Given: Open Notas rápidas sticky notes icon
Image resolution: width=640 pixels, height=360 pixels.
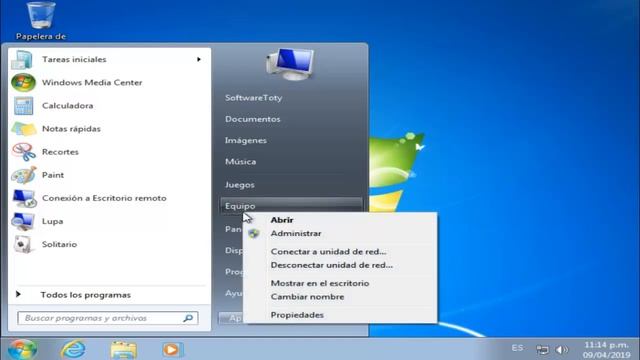Looking at the screenshot, I should [24, 129].
